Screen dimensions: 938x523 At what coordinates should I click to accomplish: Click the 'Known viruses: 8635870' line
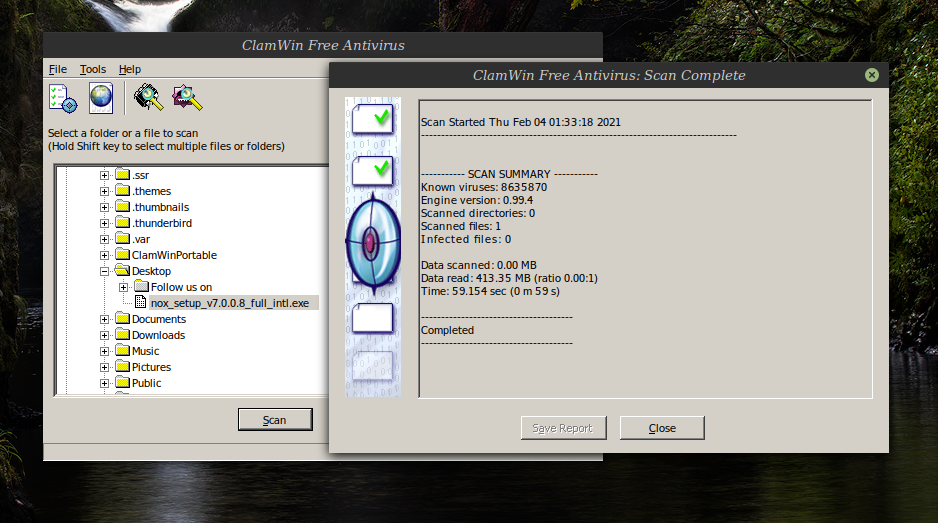[x=484, y=187]
